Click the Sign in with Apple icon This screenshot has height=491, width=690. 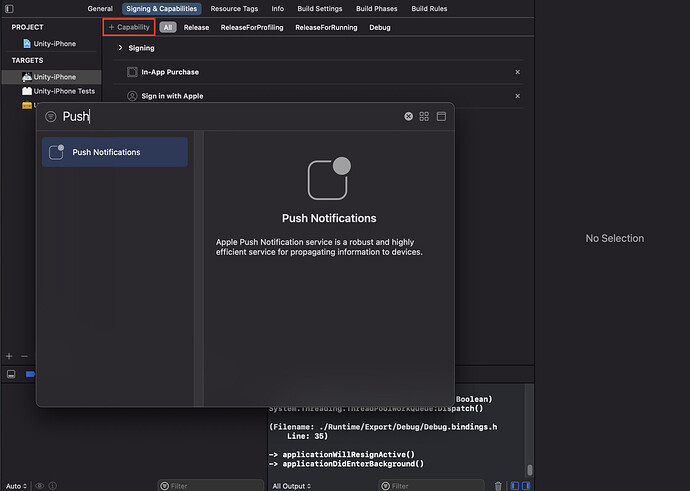click(132, 96)
